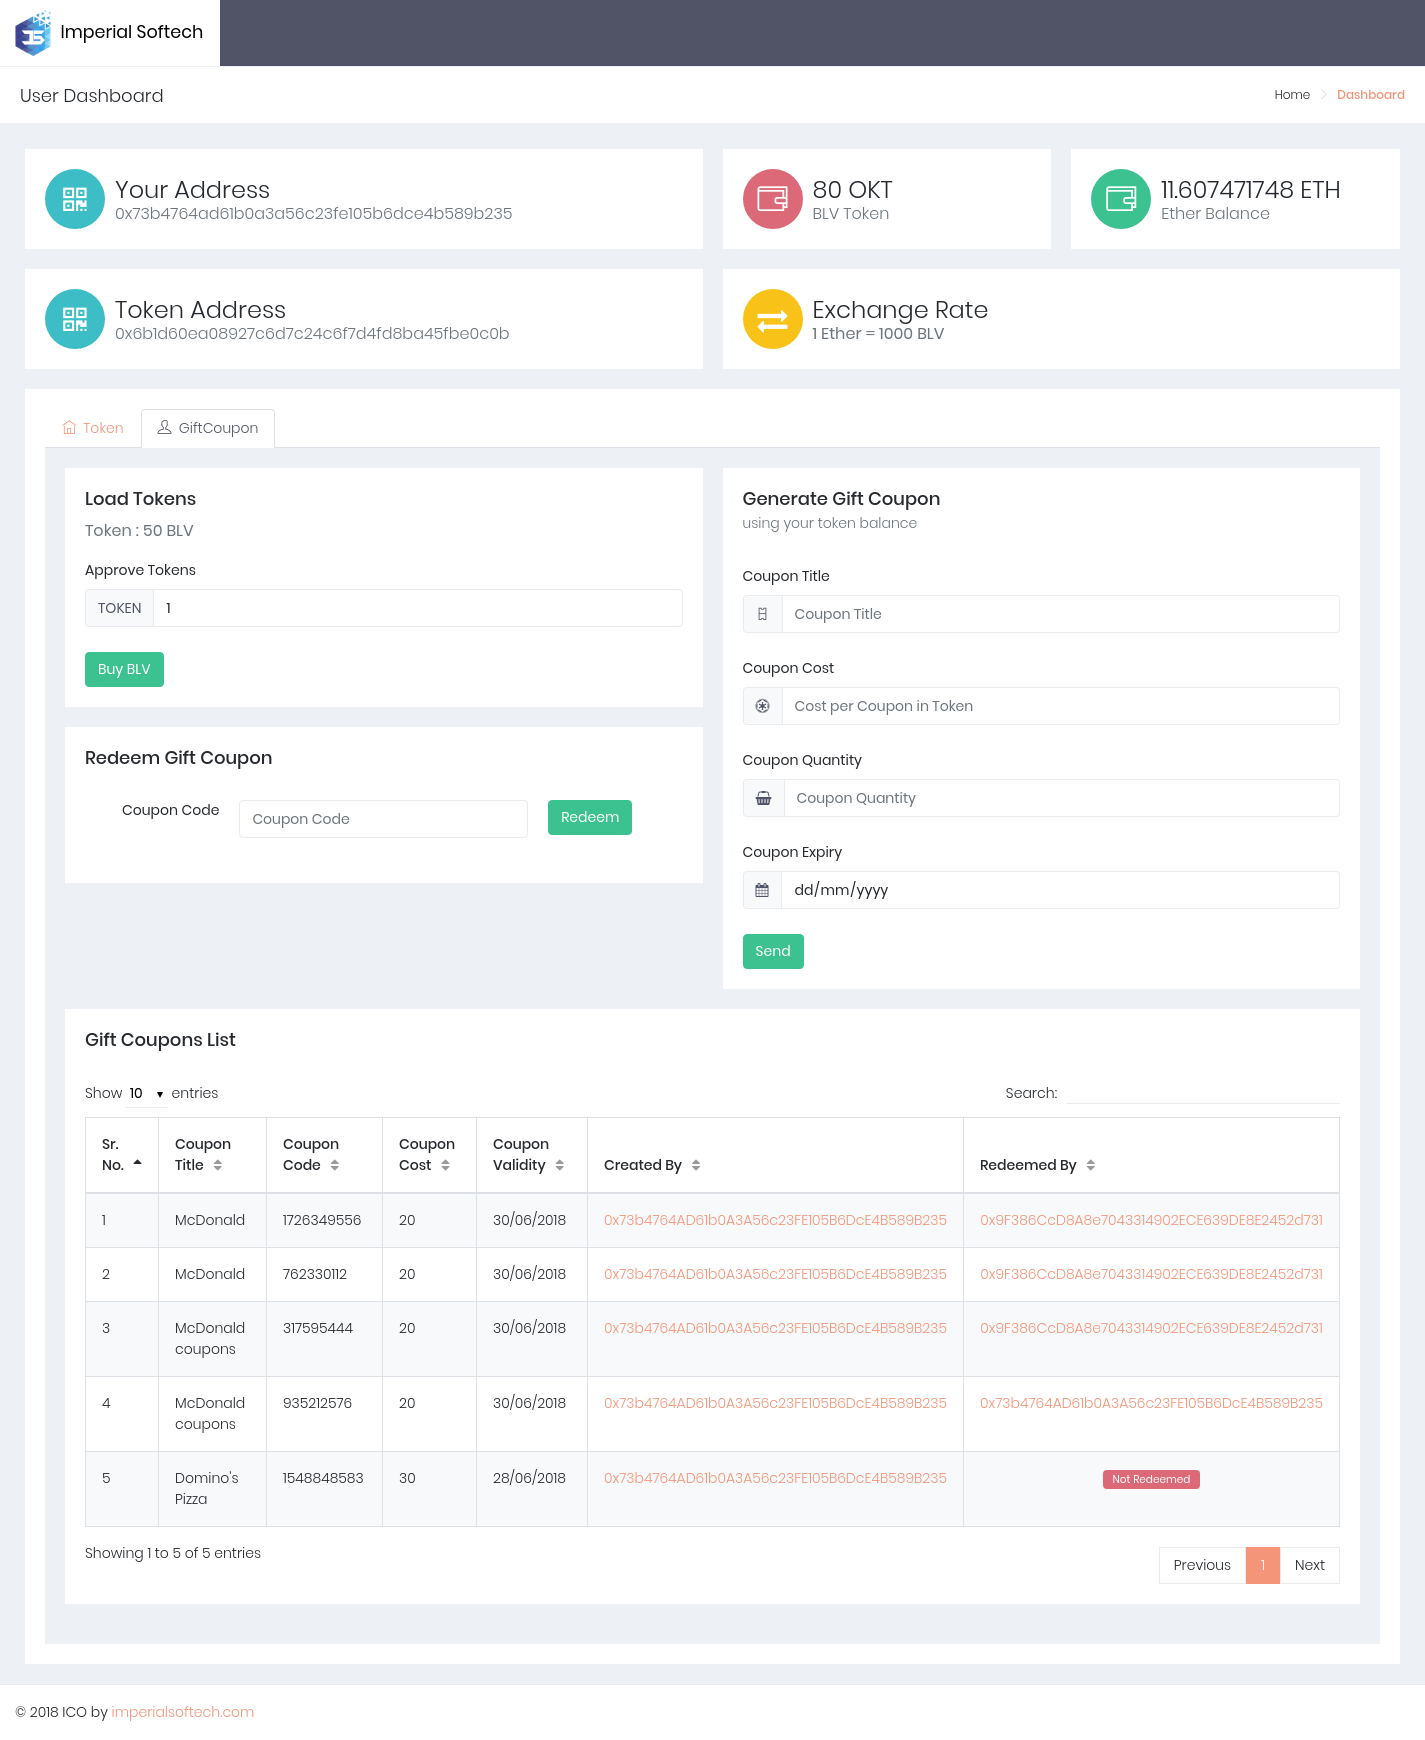Click Your Address hash text
The image size is (1425, 1740).
pos(313,214)
